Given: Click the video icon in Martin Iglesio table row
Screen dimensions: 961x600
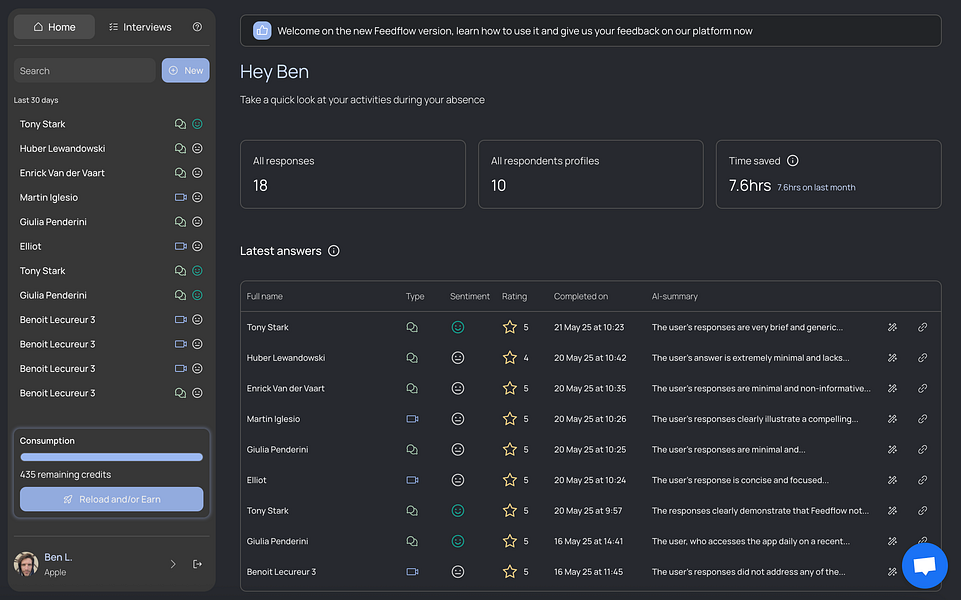Looking at the screenshot, I should tap(412, 419).
